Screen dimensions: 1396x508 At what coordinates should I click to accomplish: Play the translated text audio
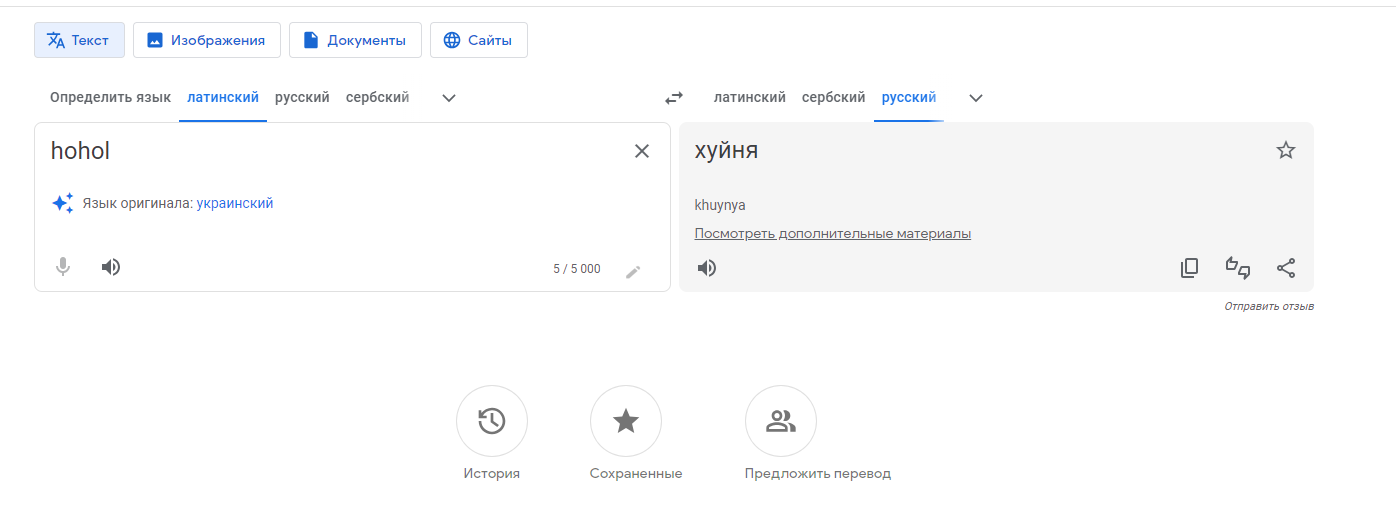pos(707,268)
